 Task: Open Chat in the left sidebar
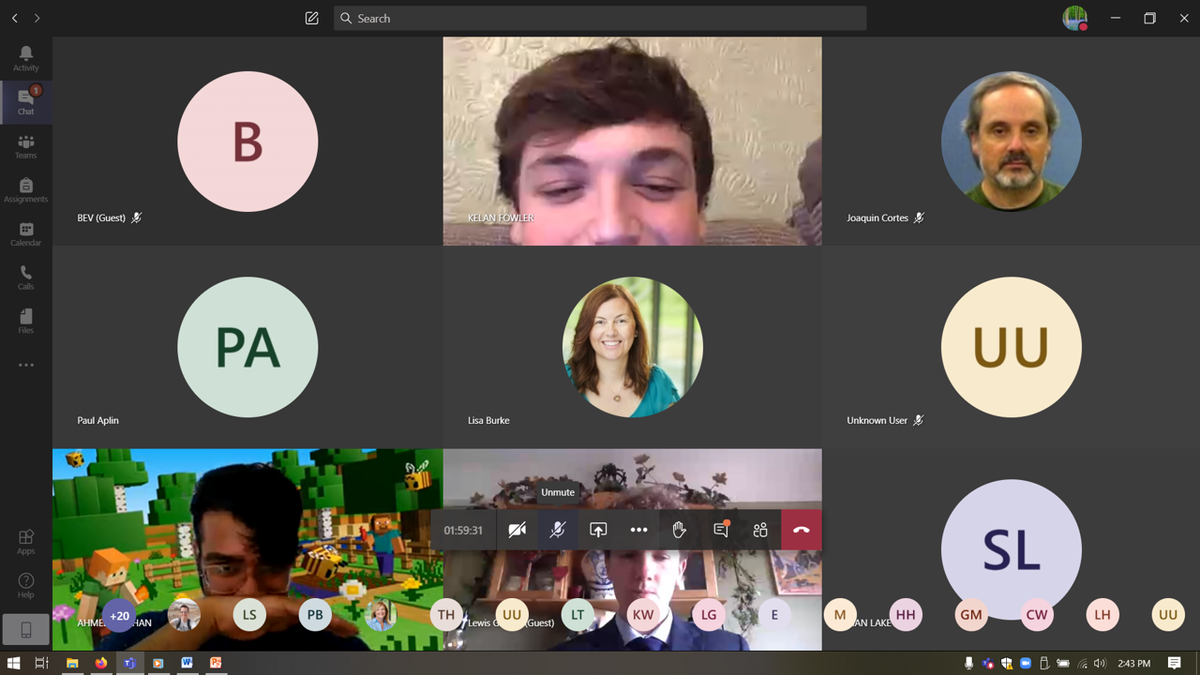pyautogui.click(x=26, y=101)
